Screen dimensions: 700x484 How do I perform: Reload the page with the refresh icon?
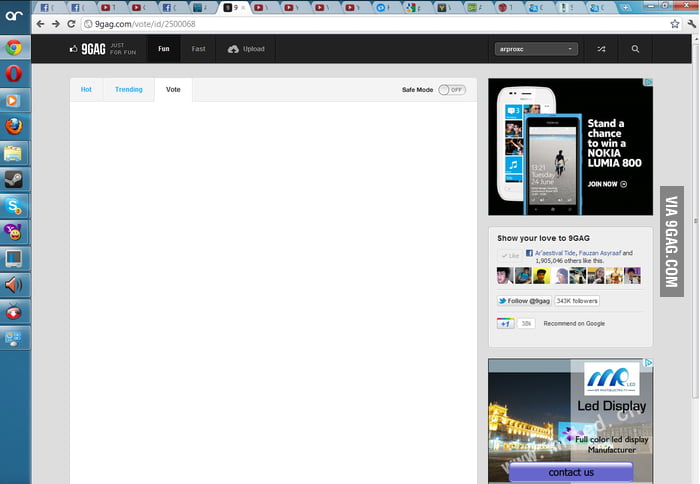(71, 23)
